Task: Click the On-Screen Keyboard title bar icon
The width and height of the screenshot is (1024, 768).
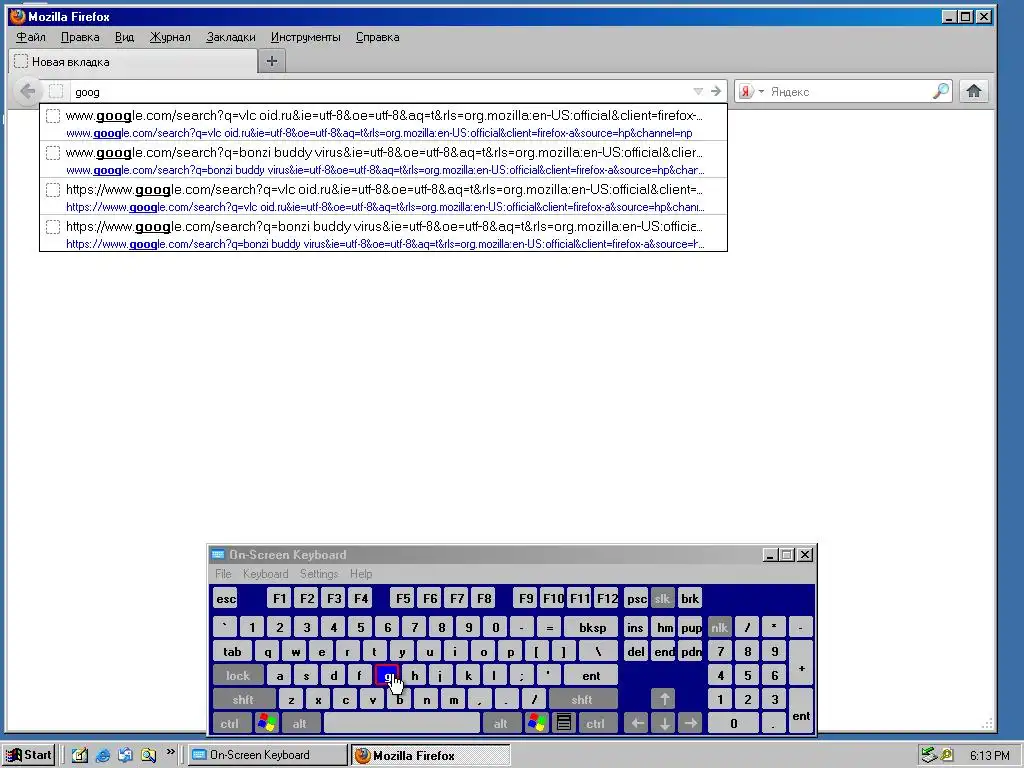Action: click(x=218, y=554)
